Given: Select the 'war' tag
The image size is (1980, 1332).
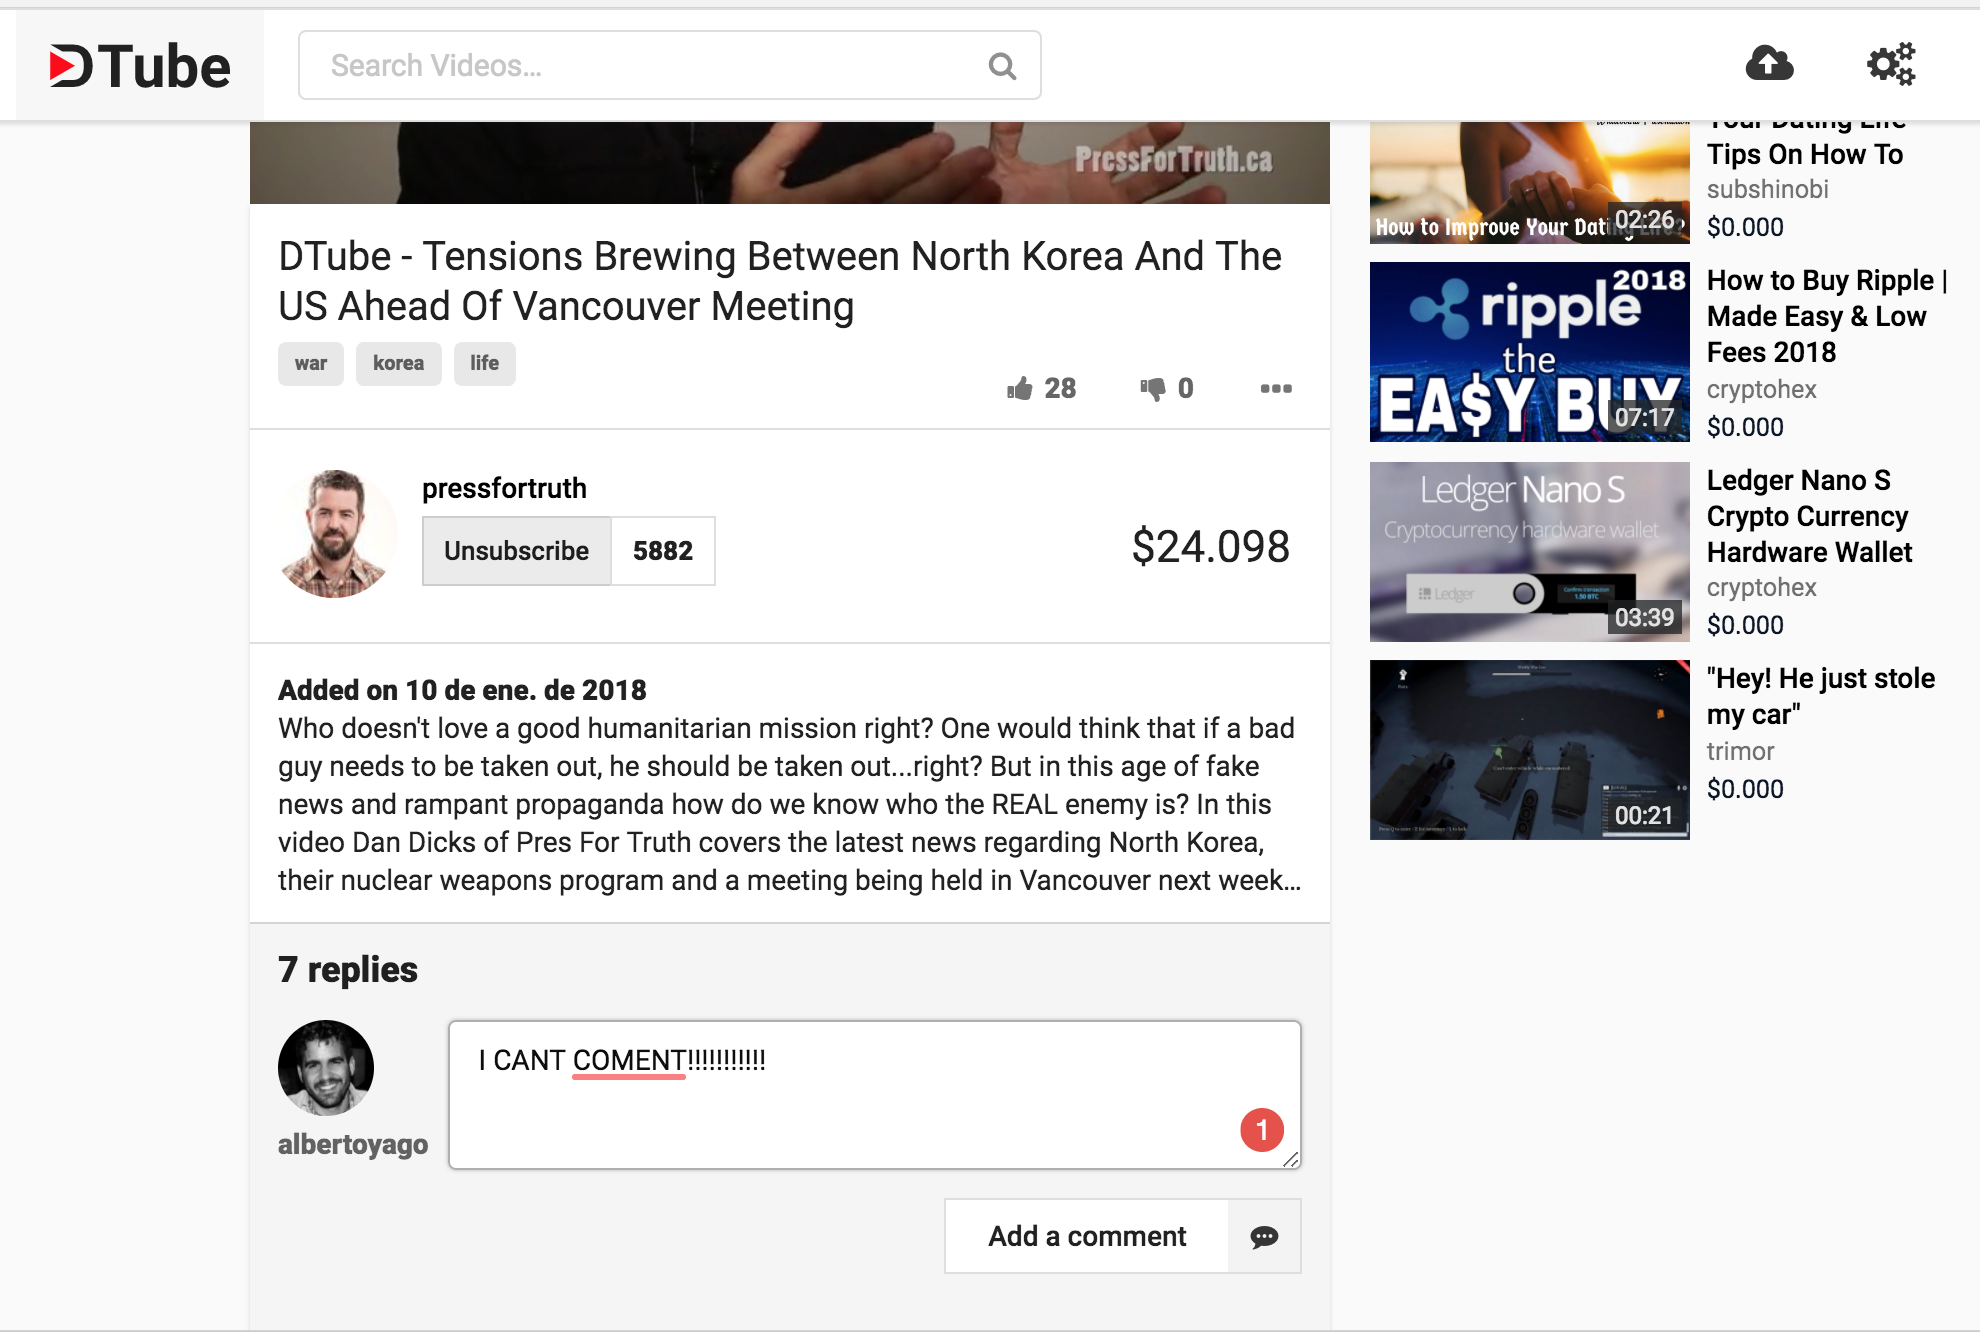Looking at the screenshot, I should pyautogui.click(x=310, y=364).
